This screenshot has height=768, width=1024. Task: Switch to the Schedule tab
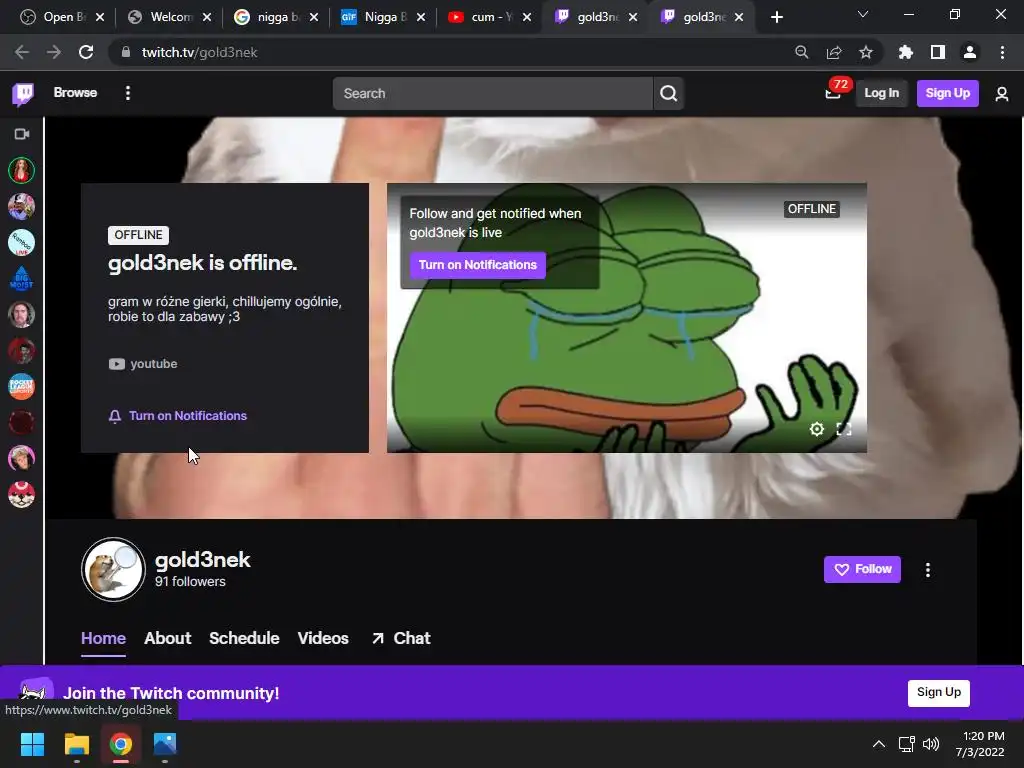click(x=244, y=638)
